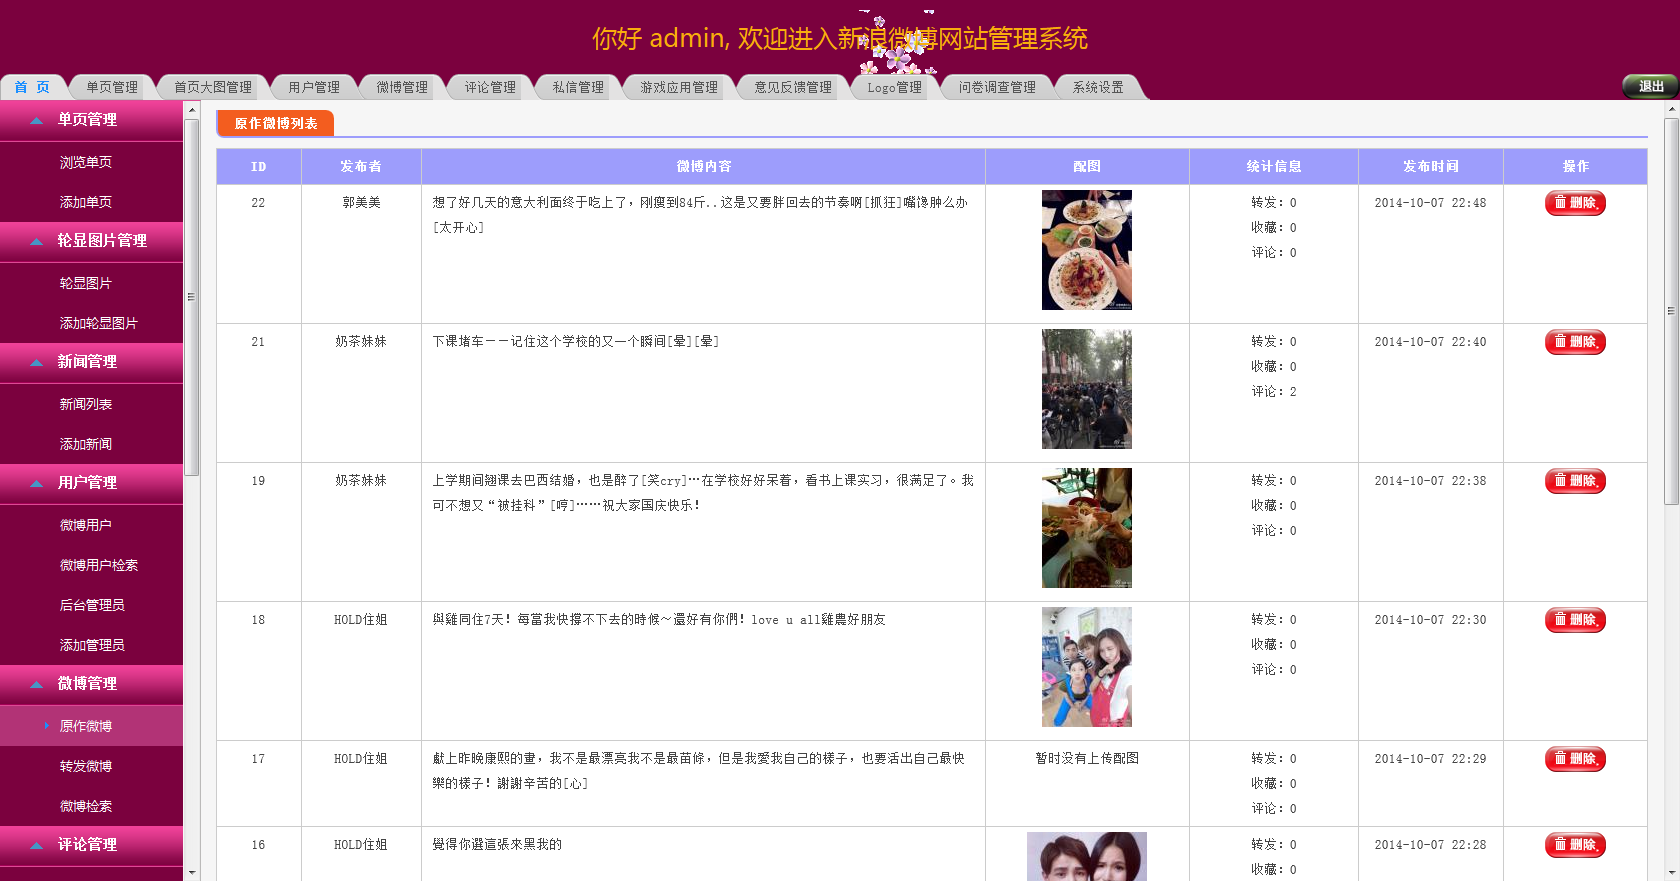1680x881 pixels.
Task: Collapse the 轮显图片管理 section arrow
Action: click(37, 242)
